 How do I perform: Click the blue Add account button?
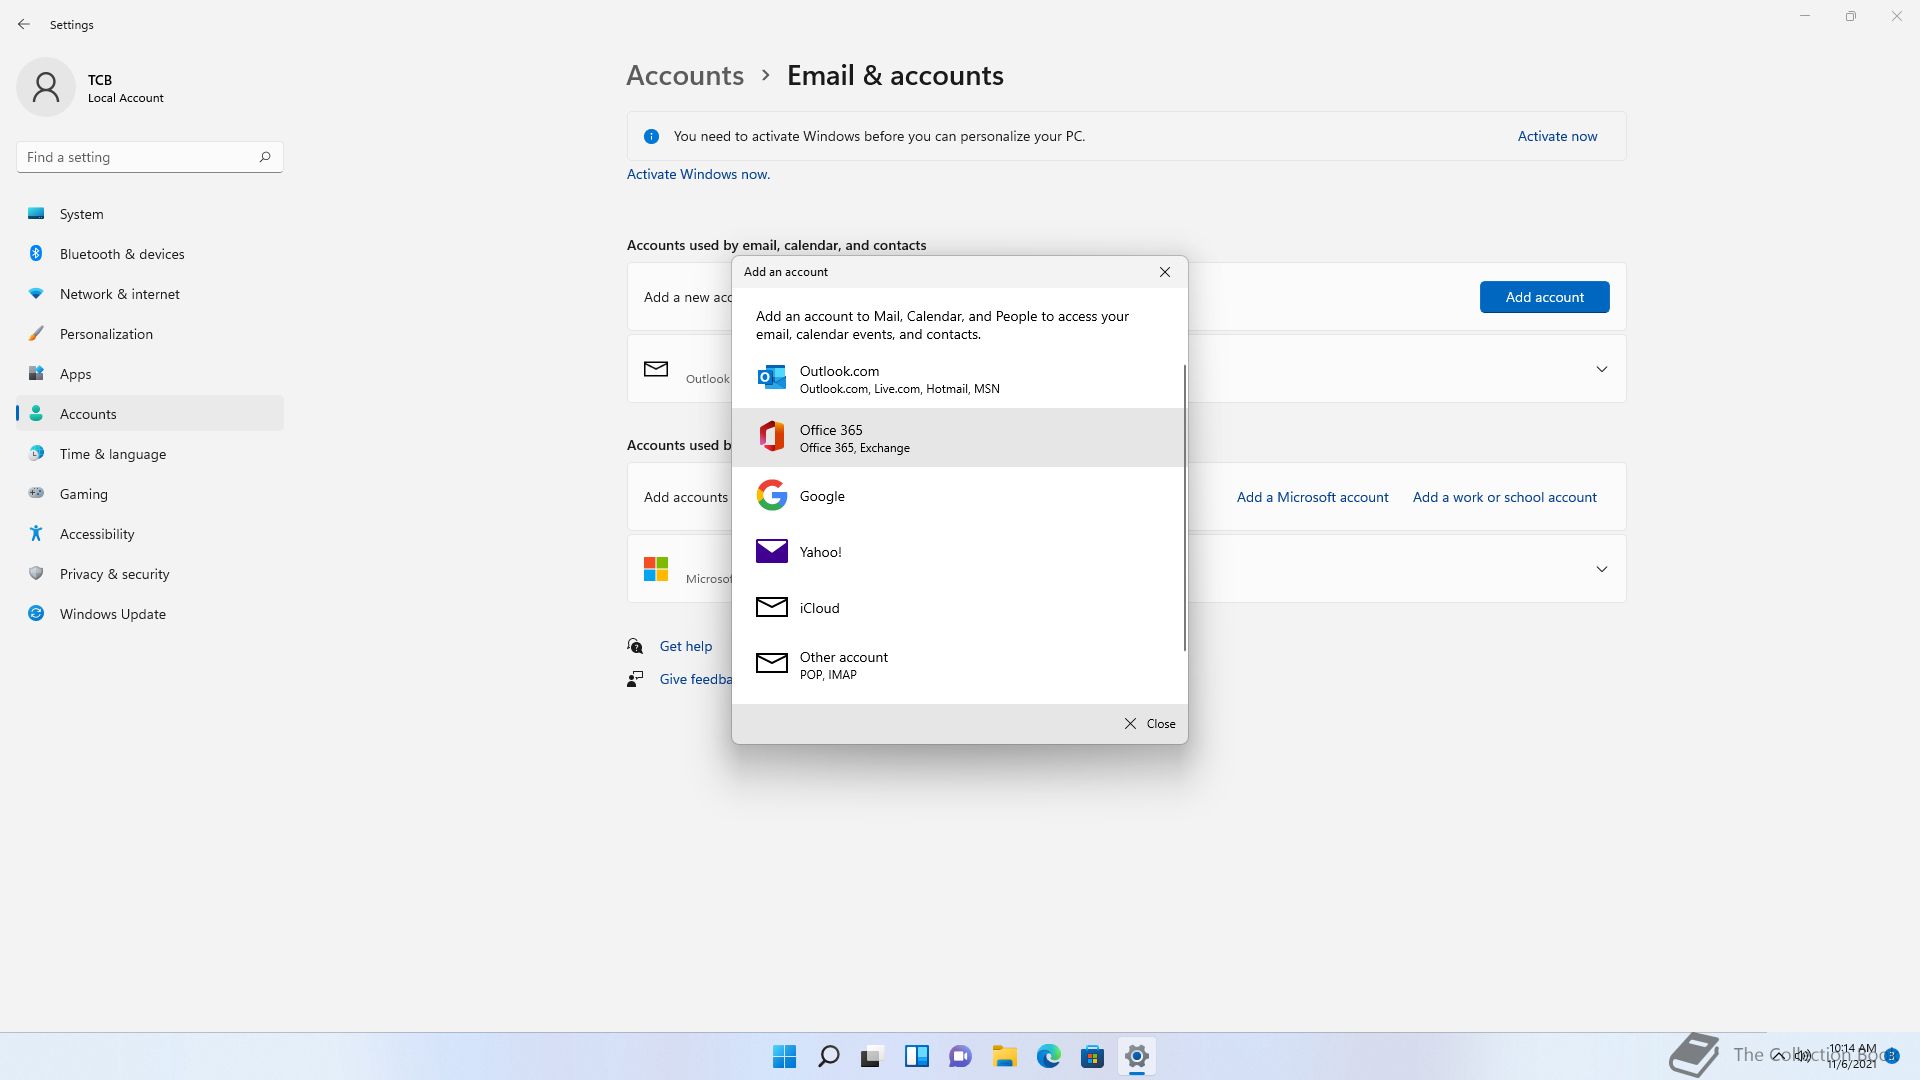pos(1544,297)
